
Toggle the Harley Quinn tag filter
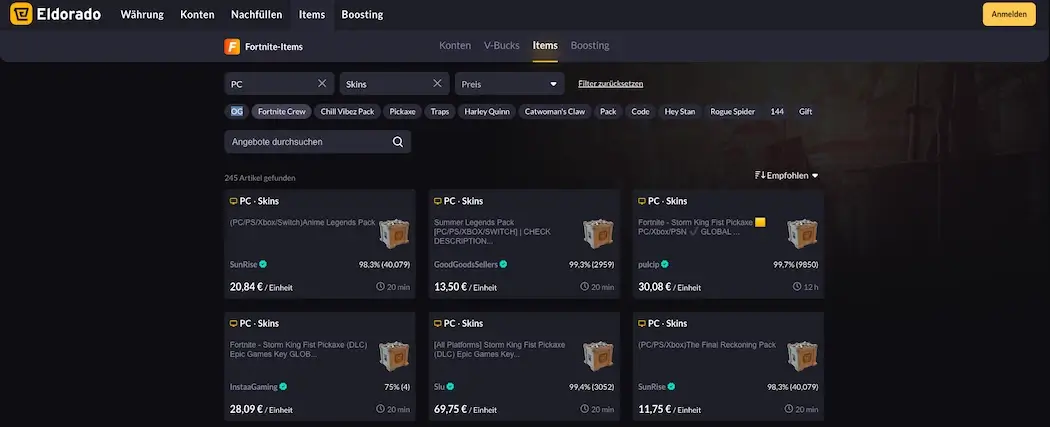(x=488, y=112)
